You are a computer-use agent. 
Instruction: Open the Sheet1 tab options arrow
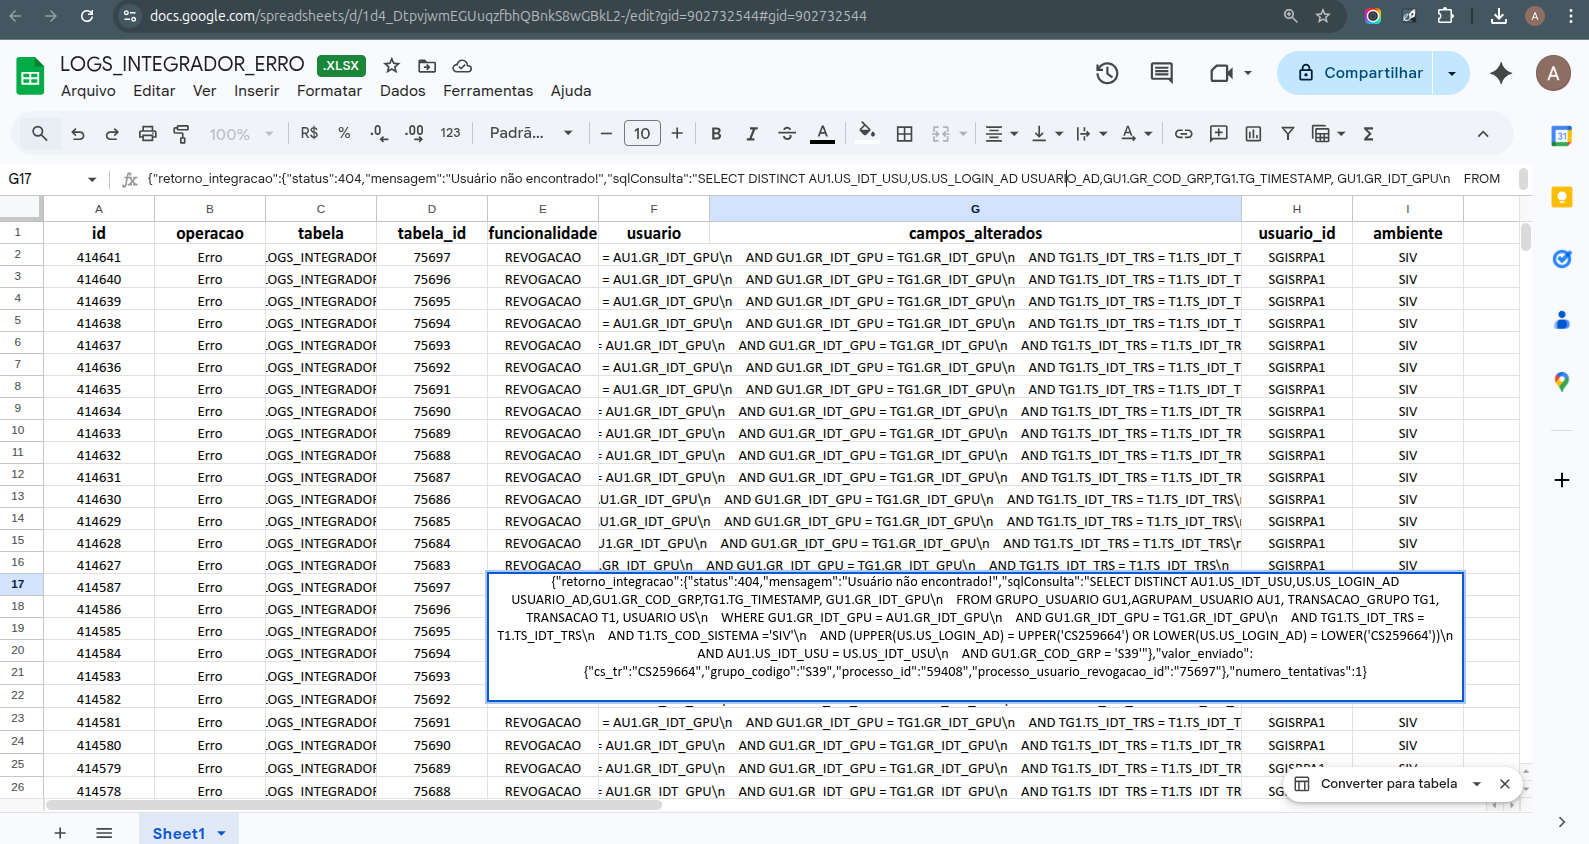(222, 833)
